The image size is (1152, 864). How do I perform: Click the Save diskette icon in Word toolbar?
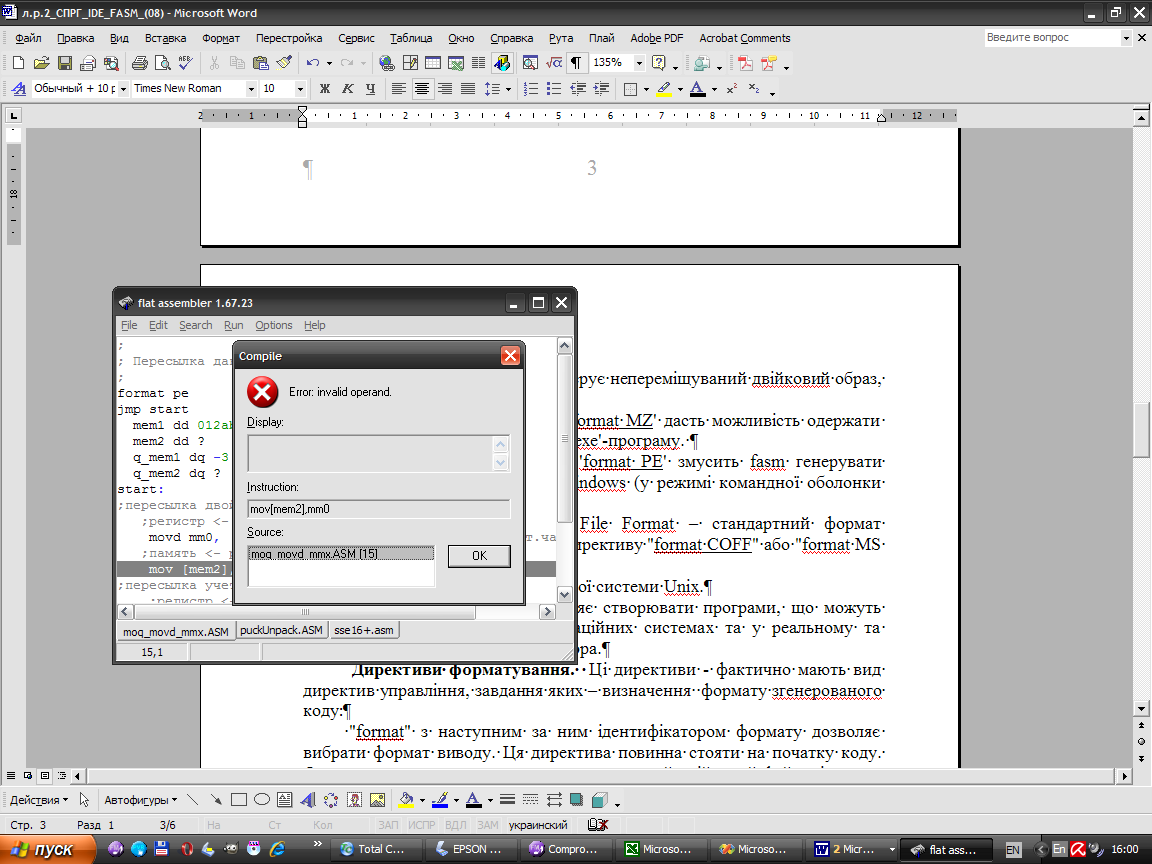point(65,63)
